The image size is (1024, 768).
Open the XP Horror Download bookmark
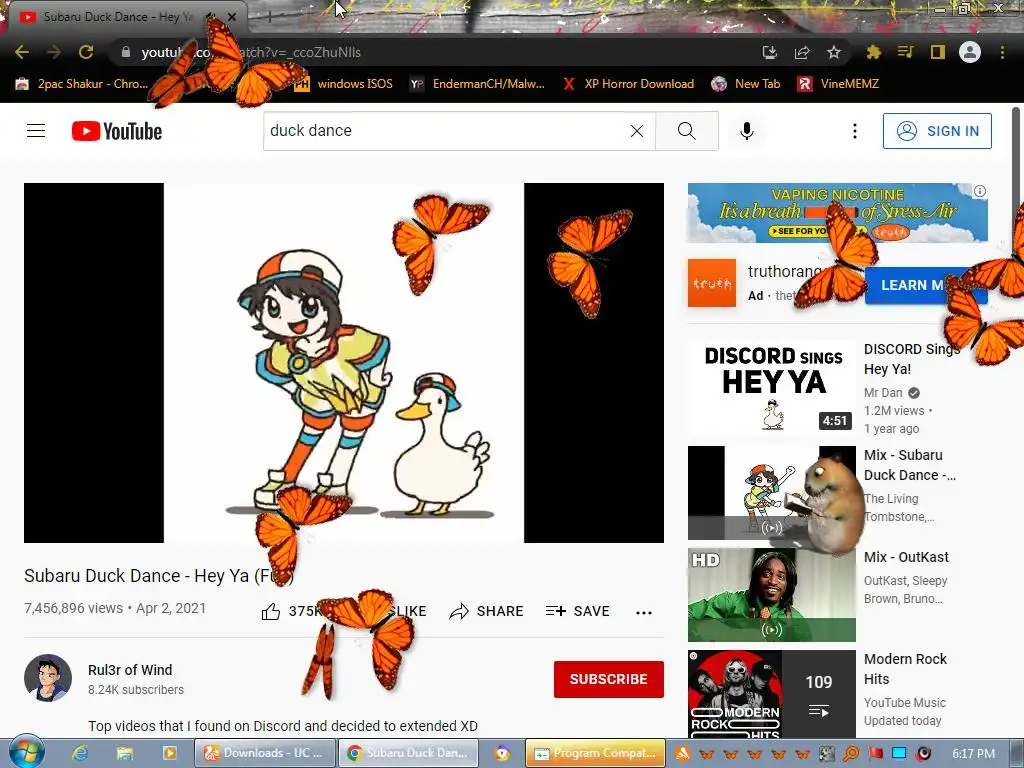pyautogui.click(x=628, y=84)
